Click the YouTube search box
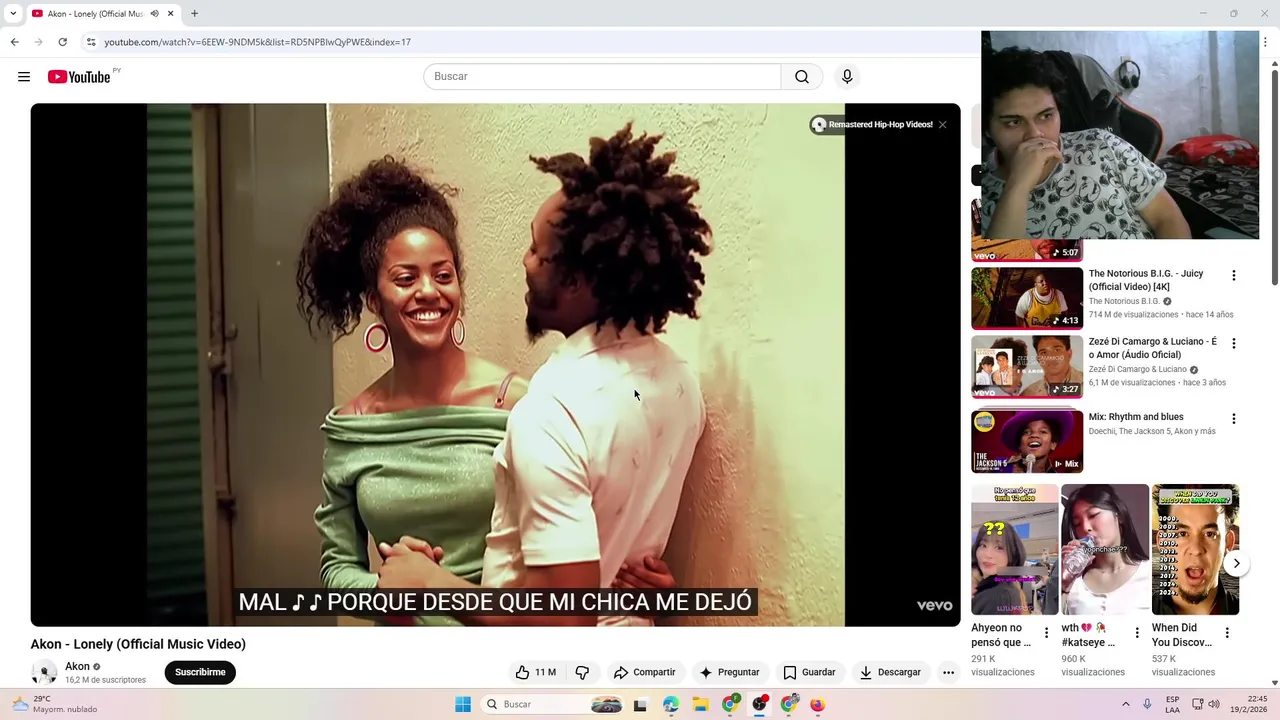The height and width of the screenshot is (720, 1280). coord(602,77)
